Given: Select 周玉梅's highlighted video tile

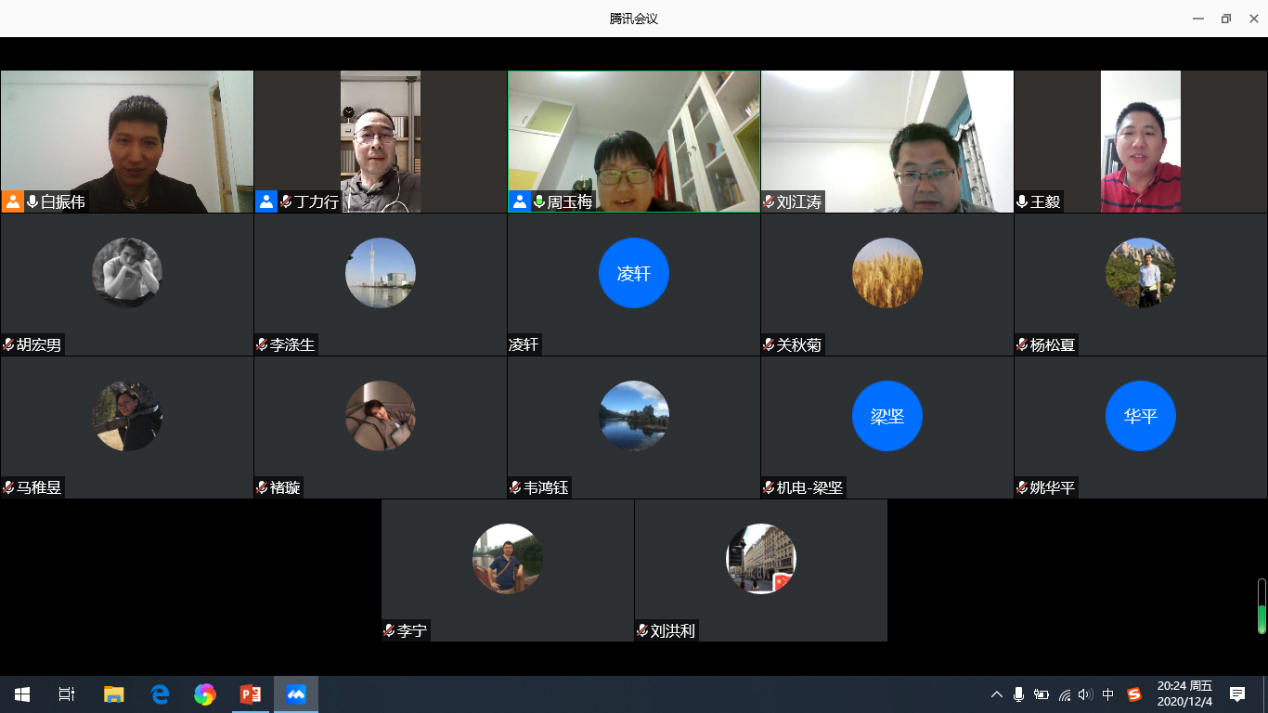Looking at the screenshot, I should [x=634, y=141].
